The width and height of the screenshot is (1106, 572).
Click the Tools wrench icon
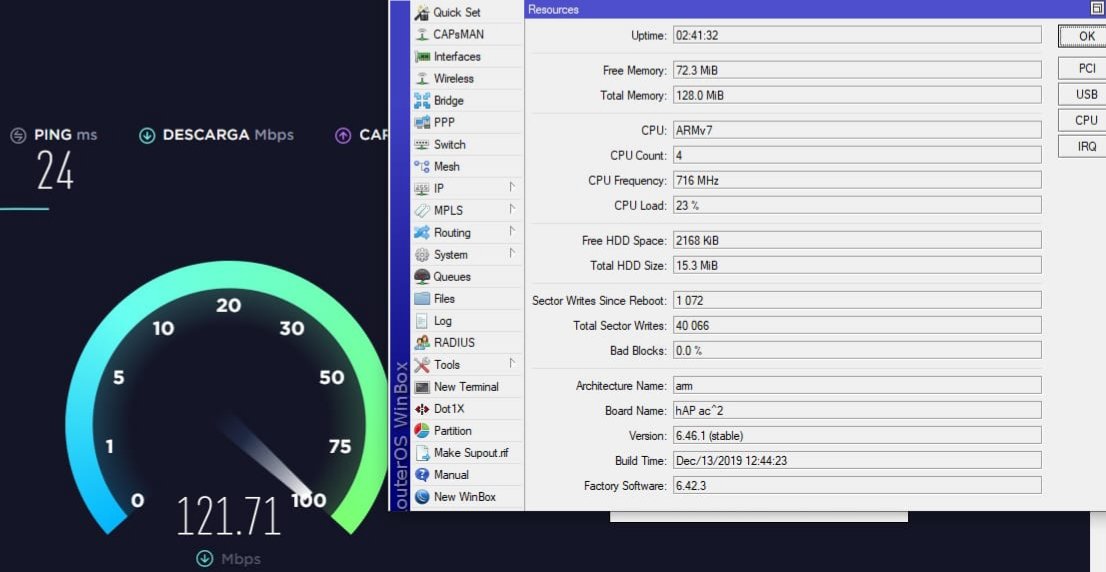click(x=422, y=365)
